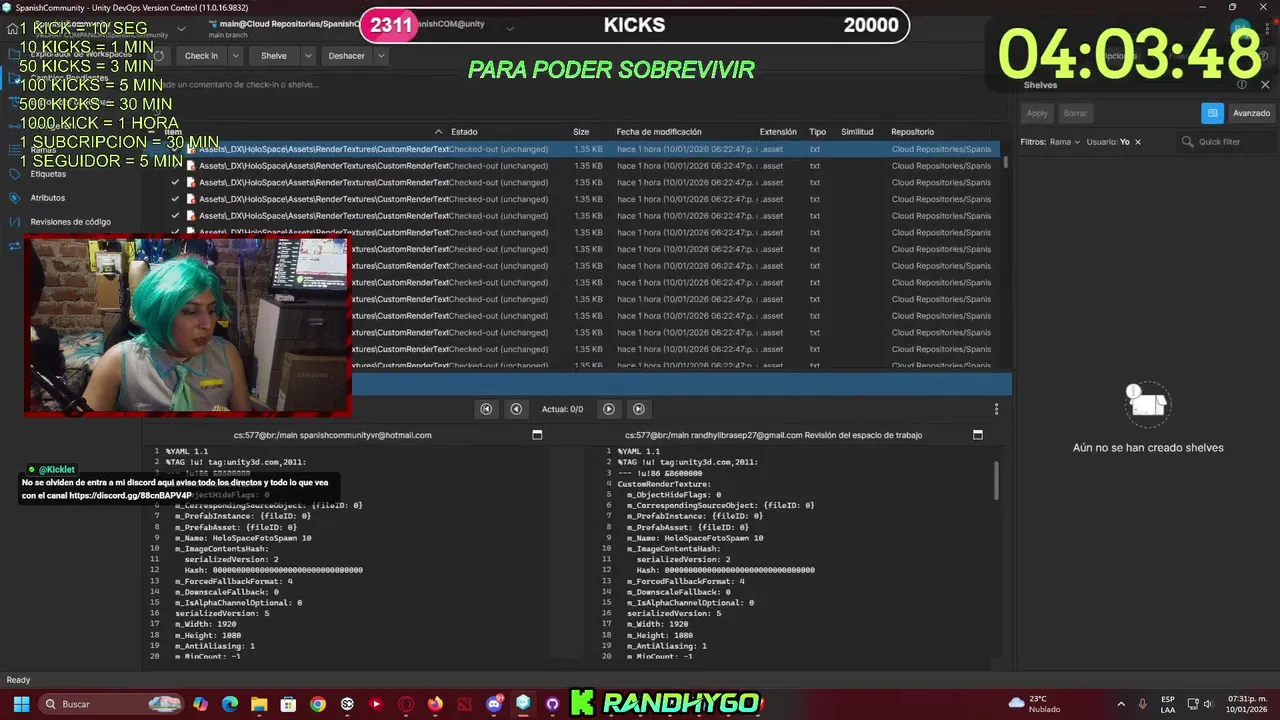Click the file list vertical scrollbar
Viewport: 1280px width, 720px height.
1004,160
